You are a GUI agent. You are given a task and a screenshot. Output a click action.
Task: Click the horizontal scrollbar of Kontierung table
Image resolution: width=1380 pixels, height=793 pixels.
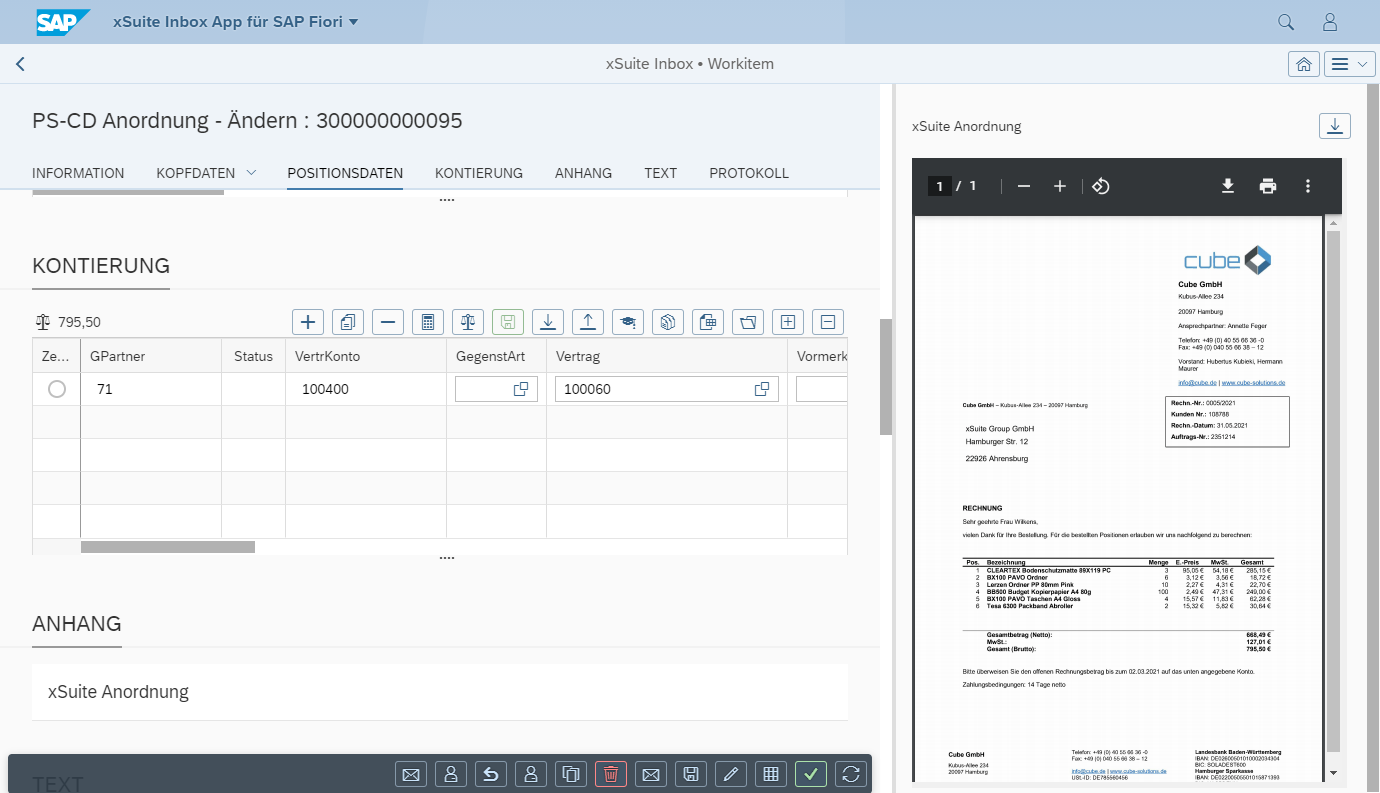pos(168,547)
